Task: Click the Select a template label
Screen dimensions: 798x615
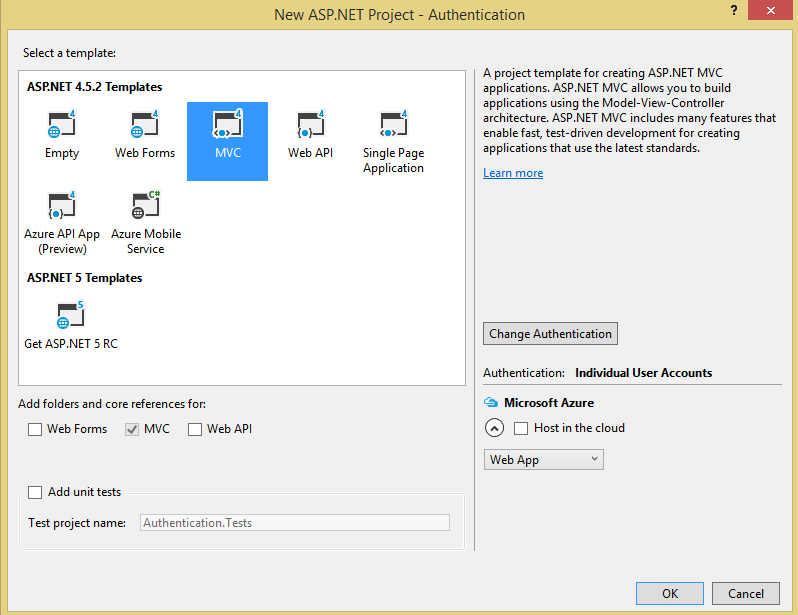Action: tap(69, 53)
